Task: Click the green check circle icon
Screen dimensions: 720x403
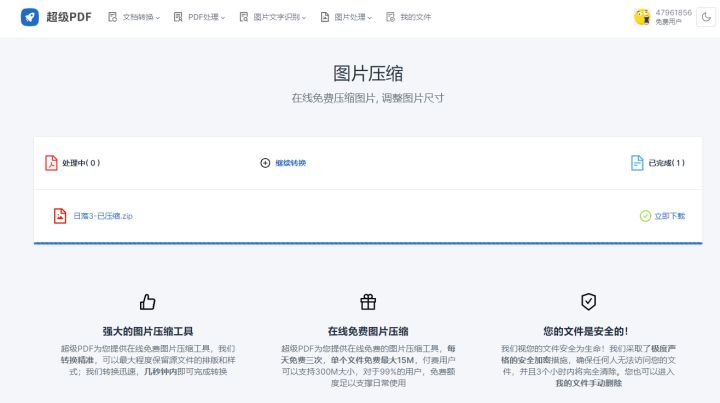Action: [x=645, y=216]
